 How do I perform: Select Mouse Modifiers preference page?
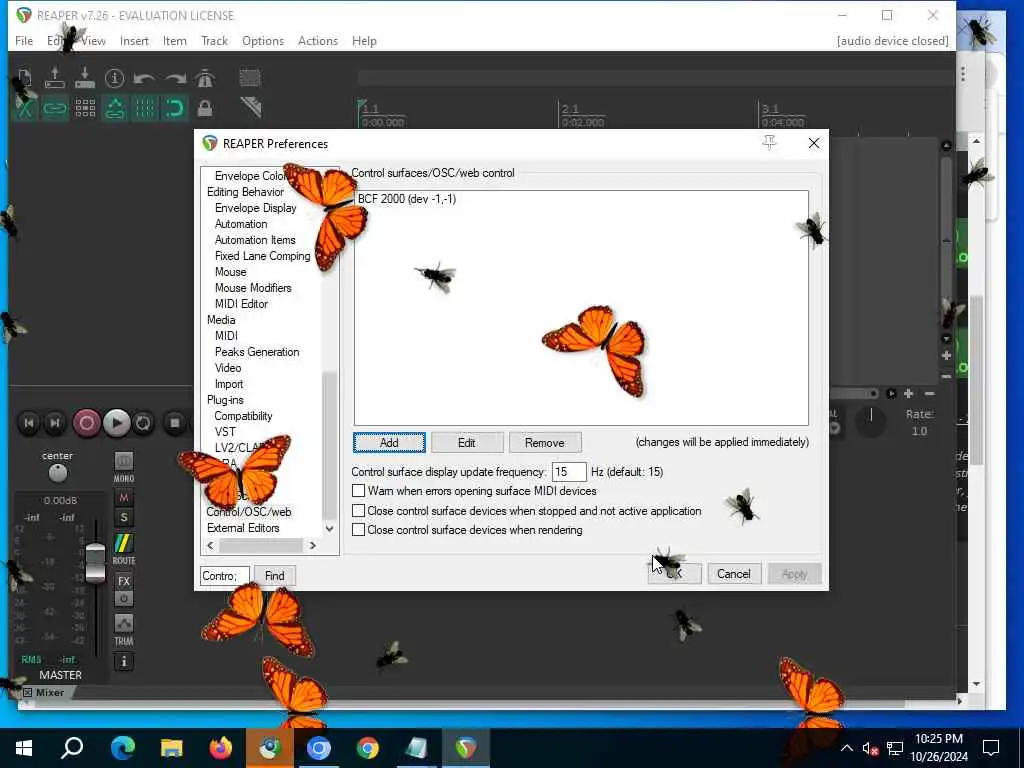(x=253, y=288)
